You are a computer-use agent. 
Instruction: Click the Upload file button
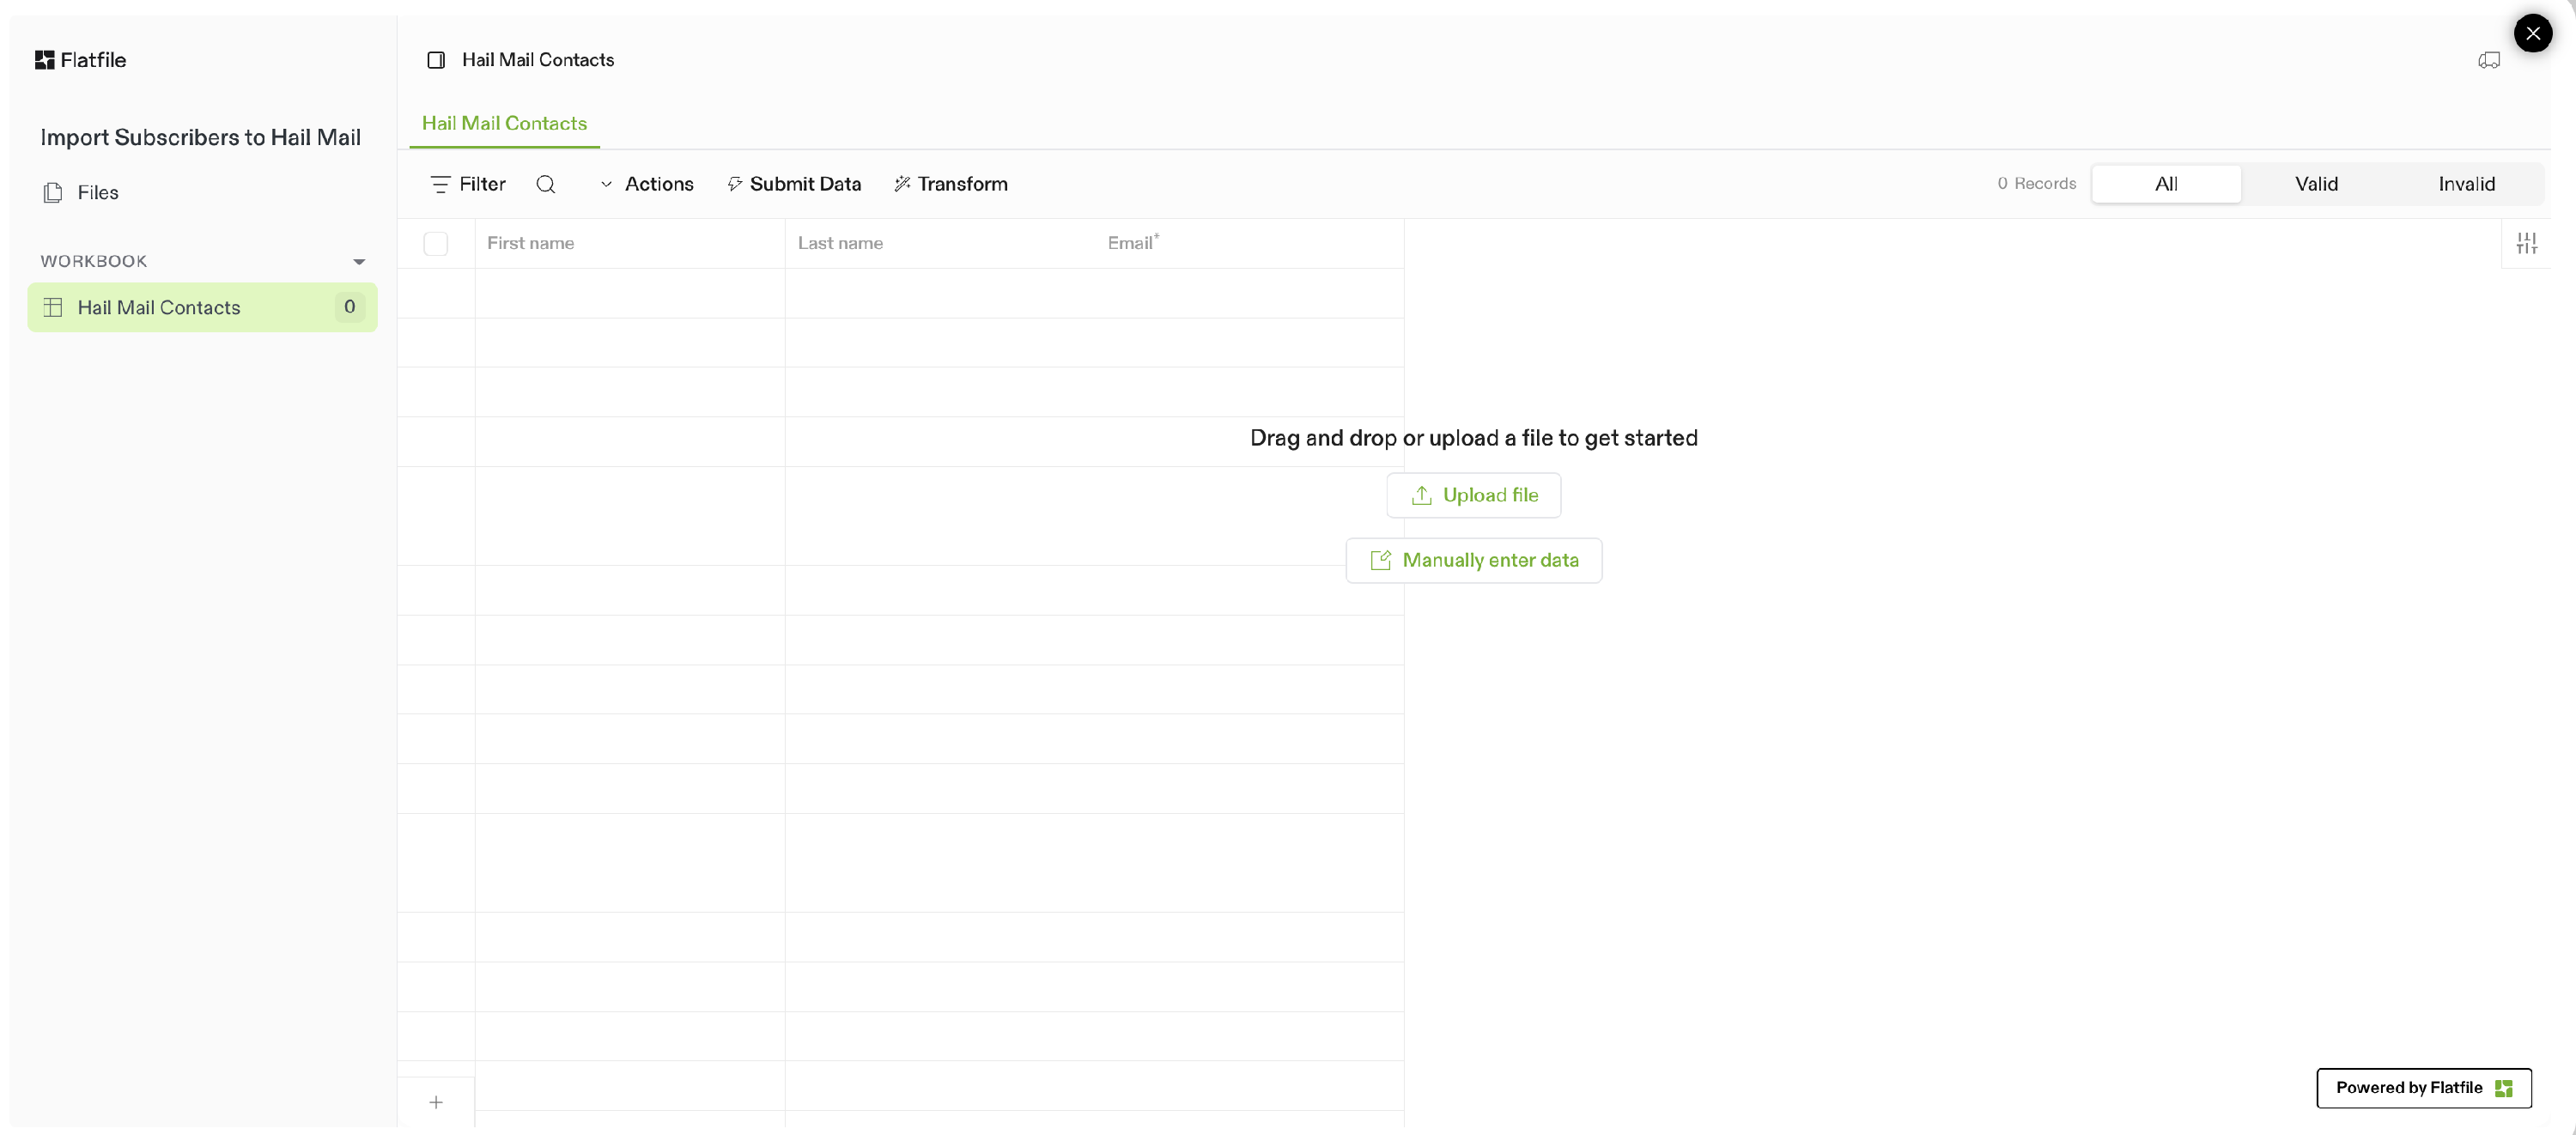click(x=1473, y=496)
